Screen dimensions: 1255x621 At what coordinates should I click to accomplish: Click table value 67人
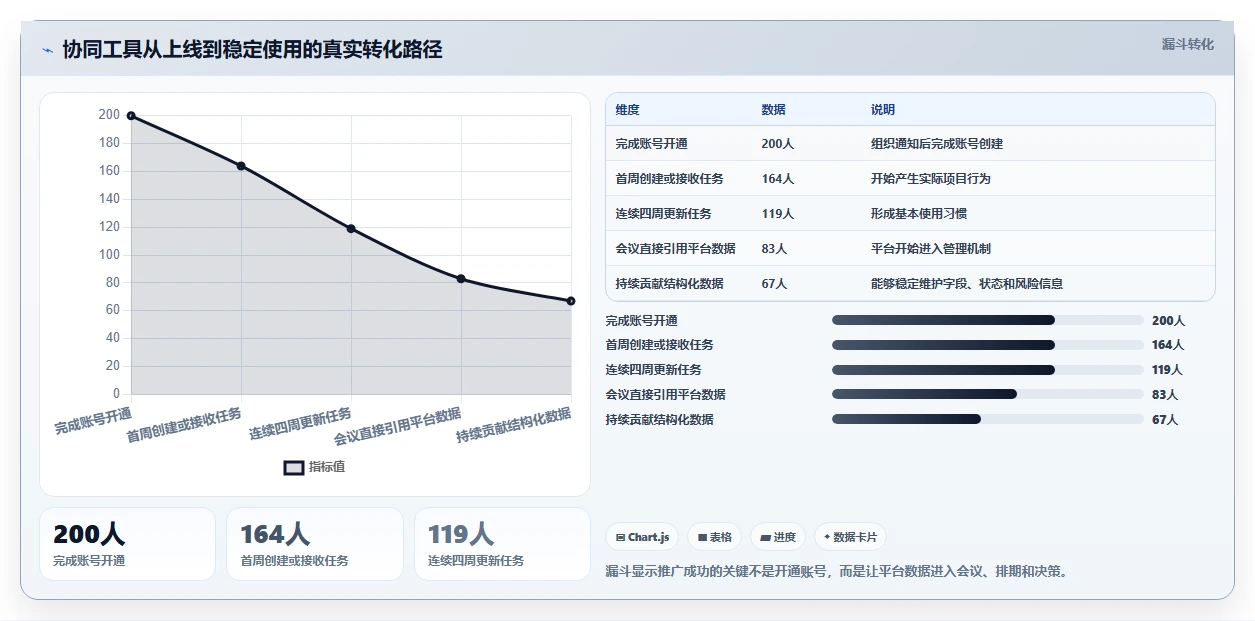774,284
